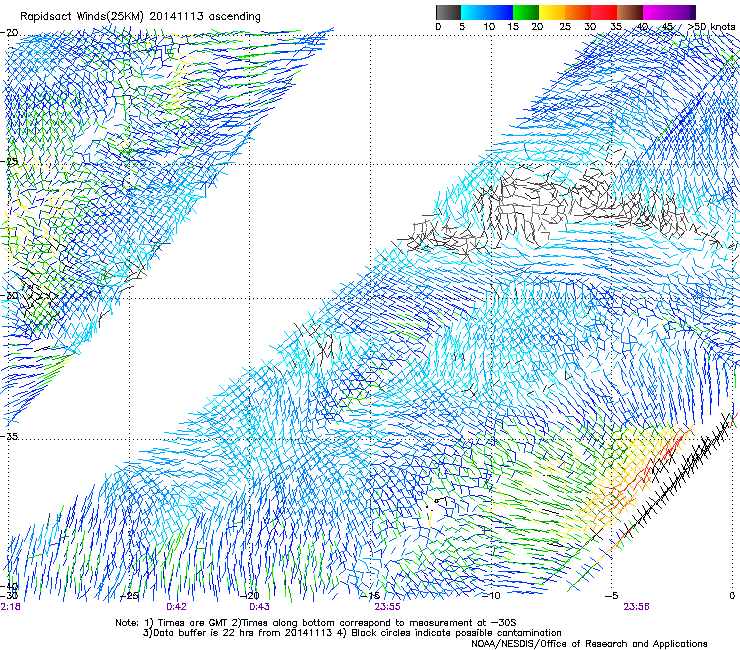Click the longitude '-15' label on bottom axis

[370, 596]
